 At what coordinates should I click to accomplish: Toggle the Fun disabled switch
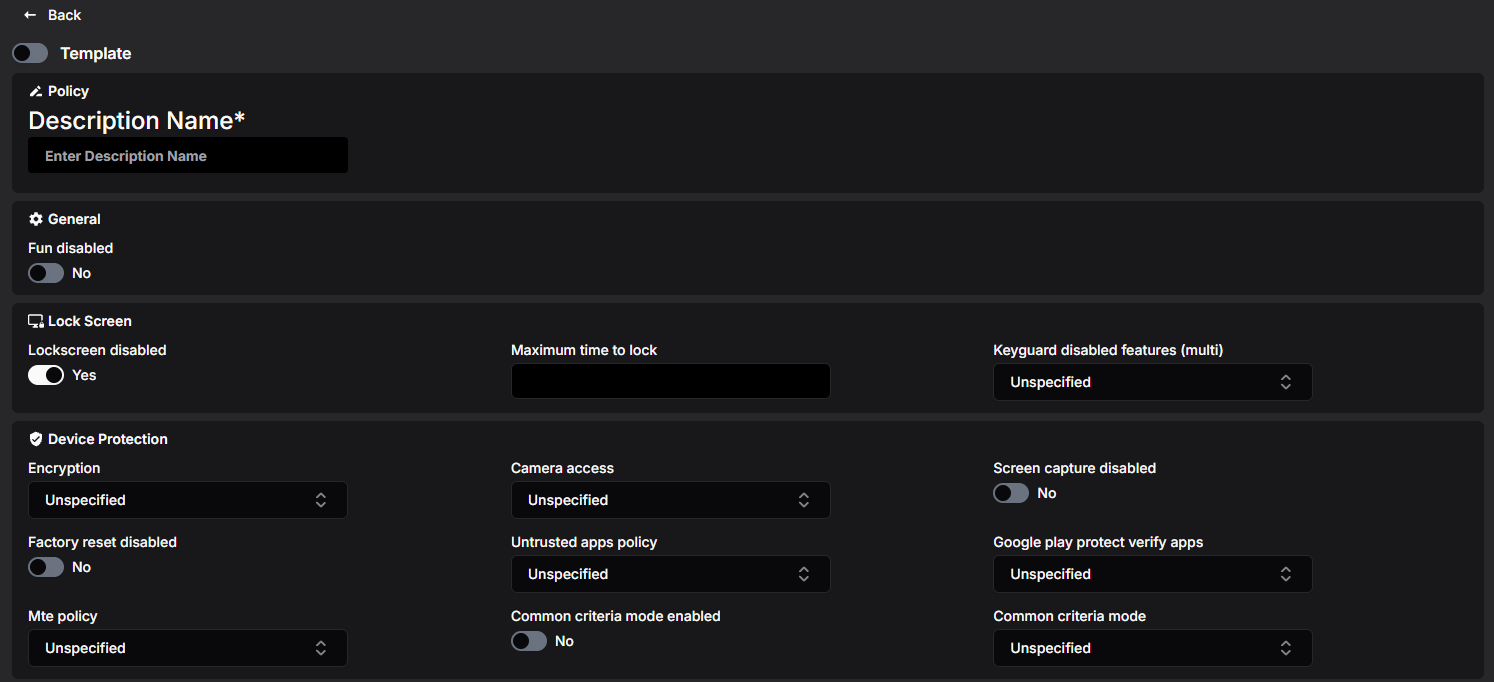pos(46,273)
